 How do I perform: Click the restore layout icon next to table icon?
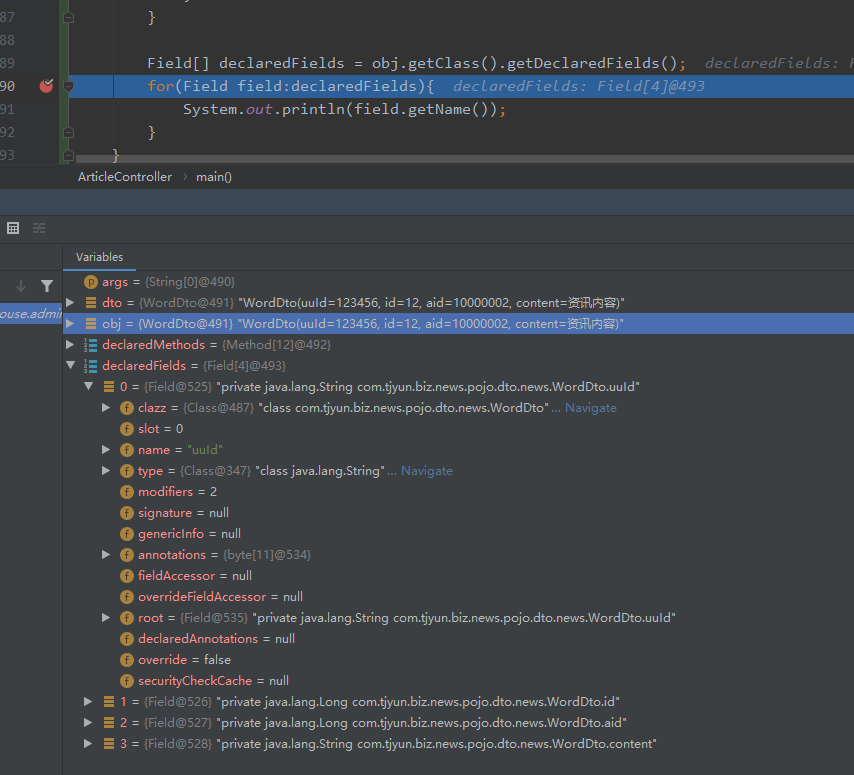(39, 228)
